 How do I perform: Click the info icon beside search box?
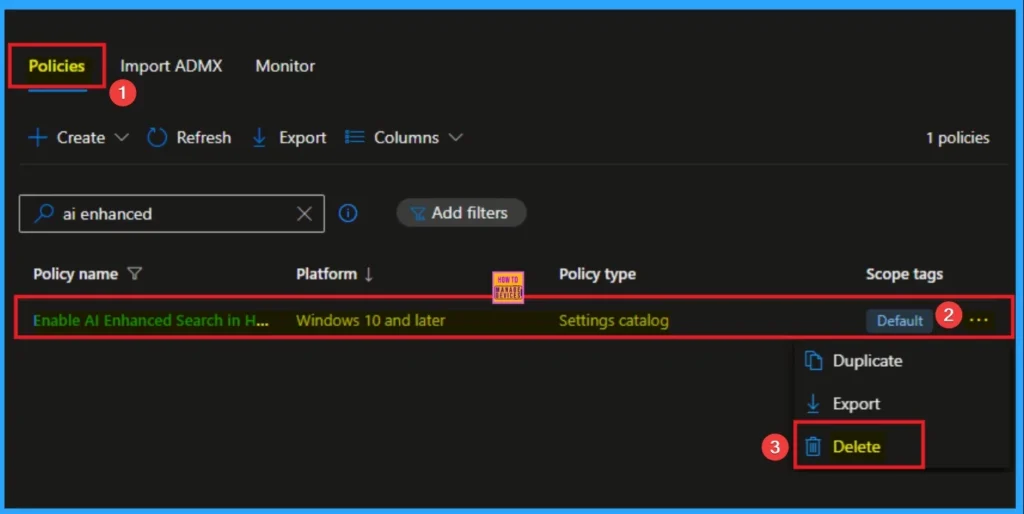(348, 213)
